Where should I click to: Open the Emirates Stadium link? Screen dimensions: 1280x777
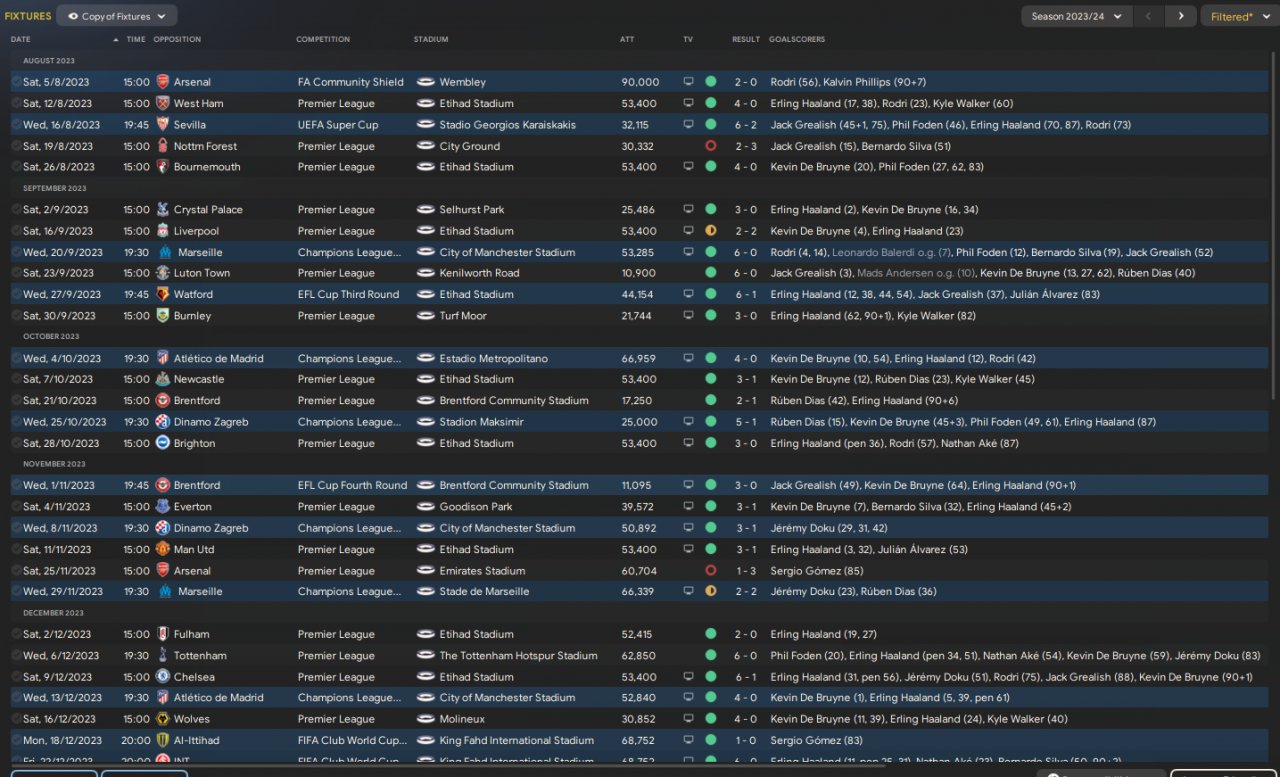click(482, 571)
